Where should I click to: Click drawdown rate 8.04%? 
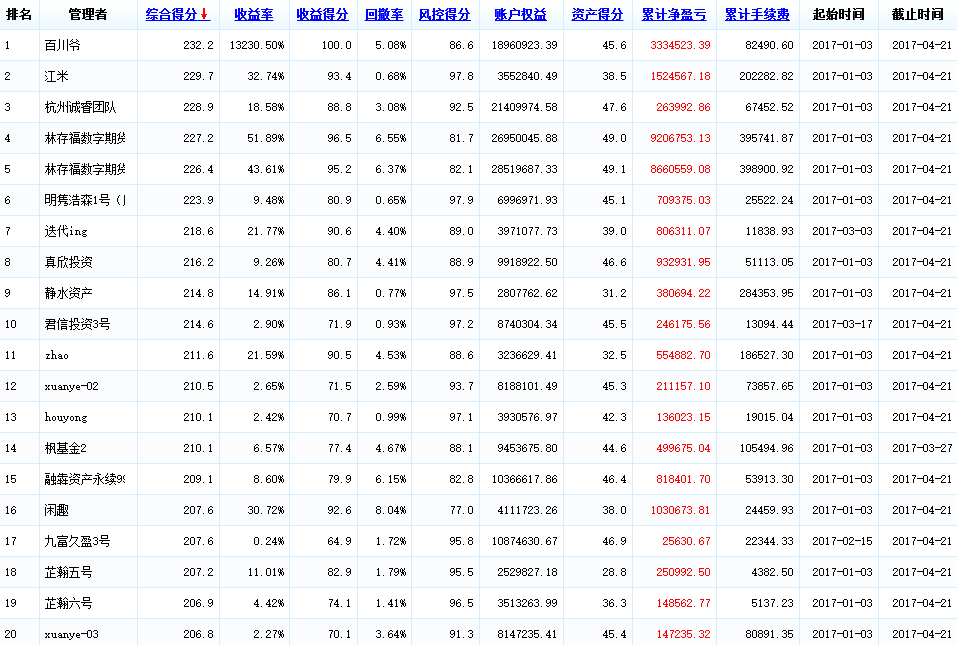pos(391,510)
